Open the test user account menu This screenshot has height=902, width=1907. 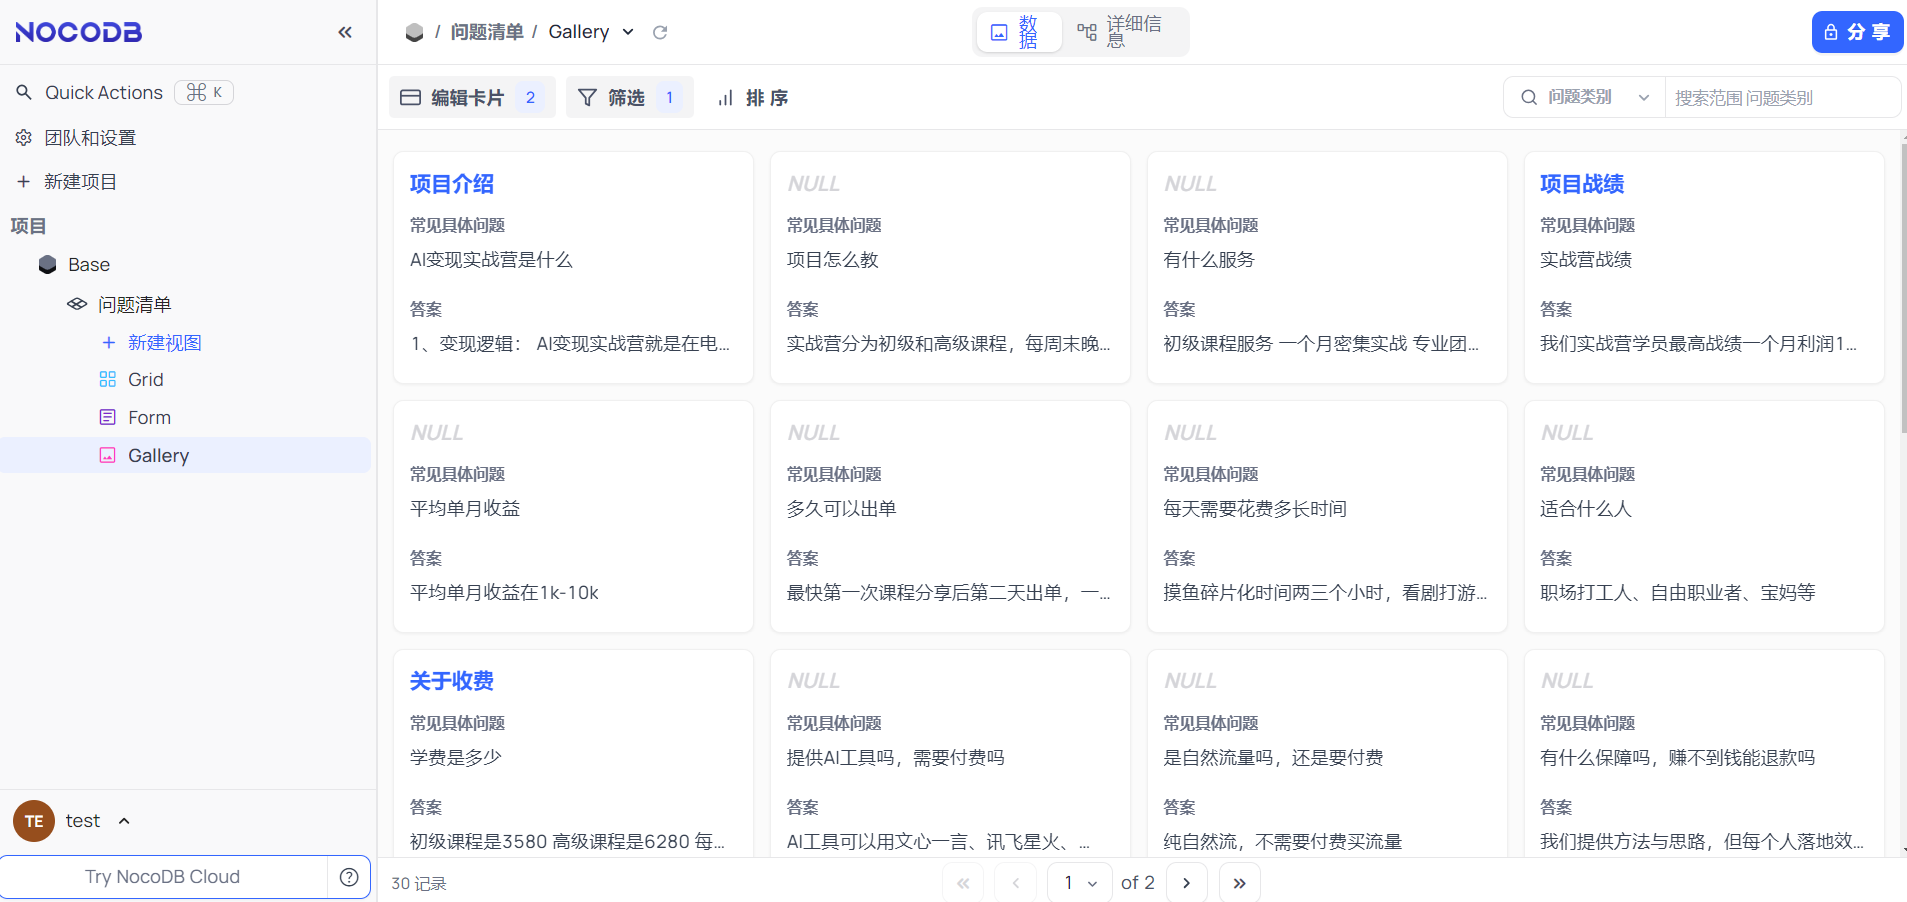98,821
